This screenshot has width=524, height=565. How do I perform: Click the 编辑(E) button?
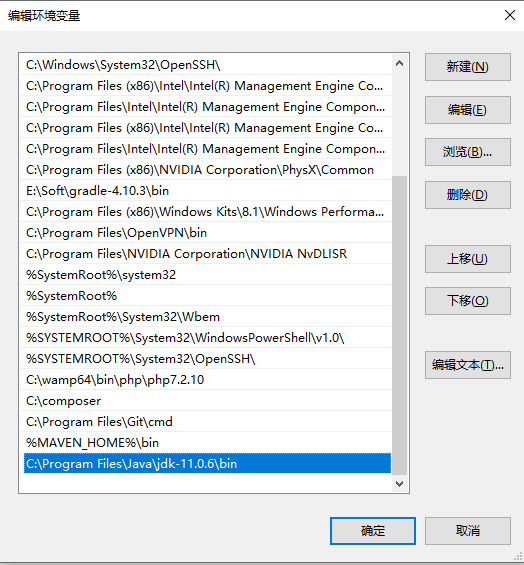[x=467, y=110]
